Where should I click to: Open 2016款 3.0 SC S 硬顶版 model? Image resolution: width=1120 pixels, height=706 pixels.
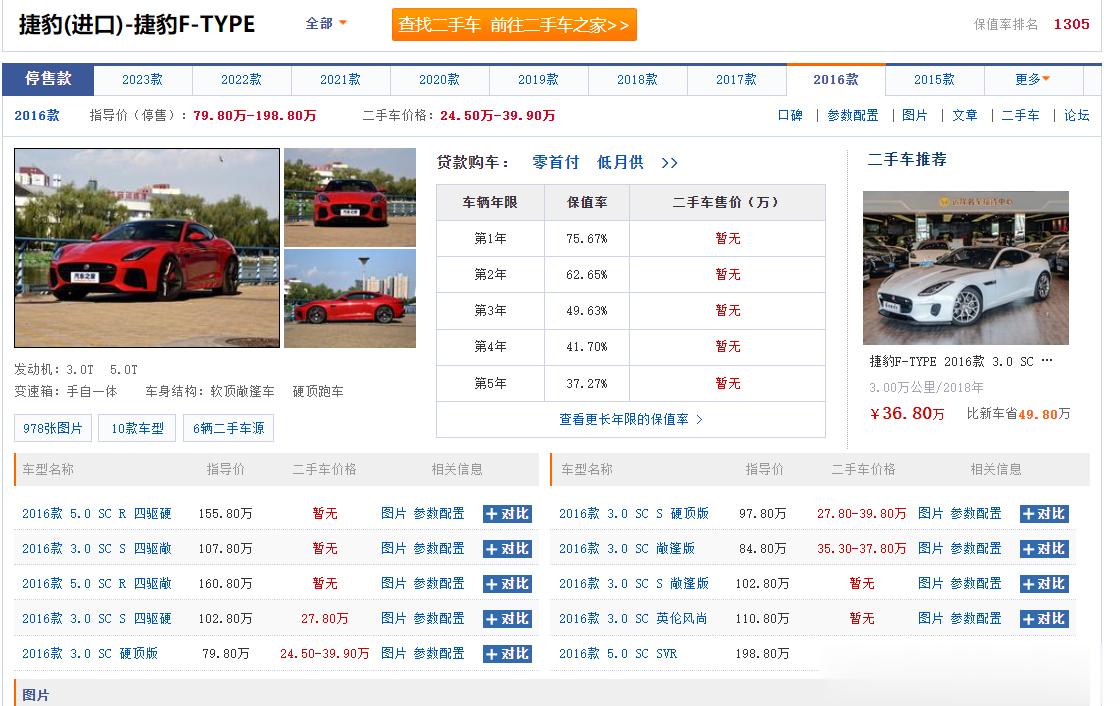(x=634, y=514)
